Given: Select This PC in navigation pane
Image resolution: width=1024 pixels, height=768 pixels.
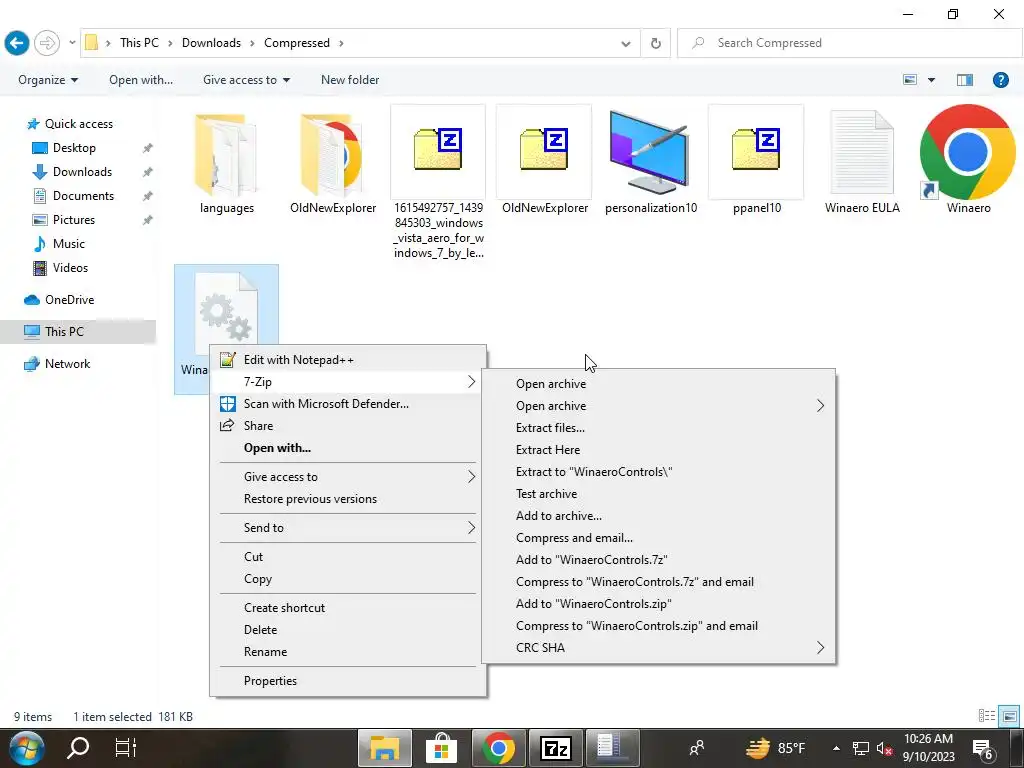Looking at the screenshot, I should 54,332.
